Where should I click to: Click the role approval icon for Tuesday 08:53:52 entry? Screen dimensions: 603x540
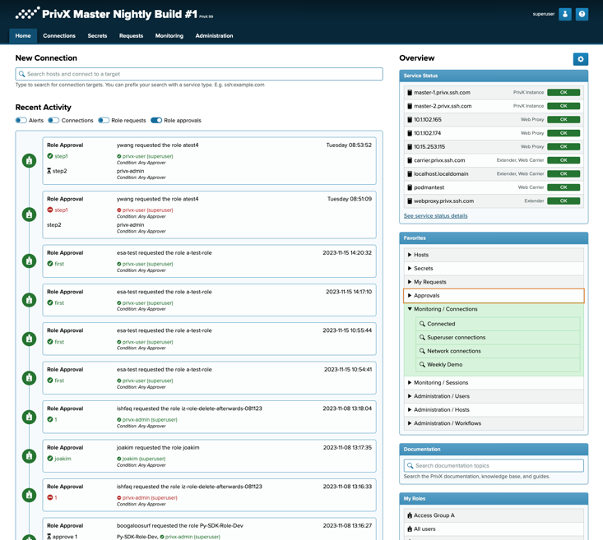(29, 160)
